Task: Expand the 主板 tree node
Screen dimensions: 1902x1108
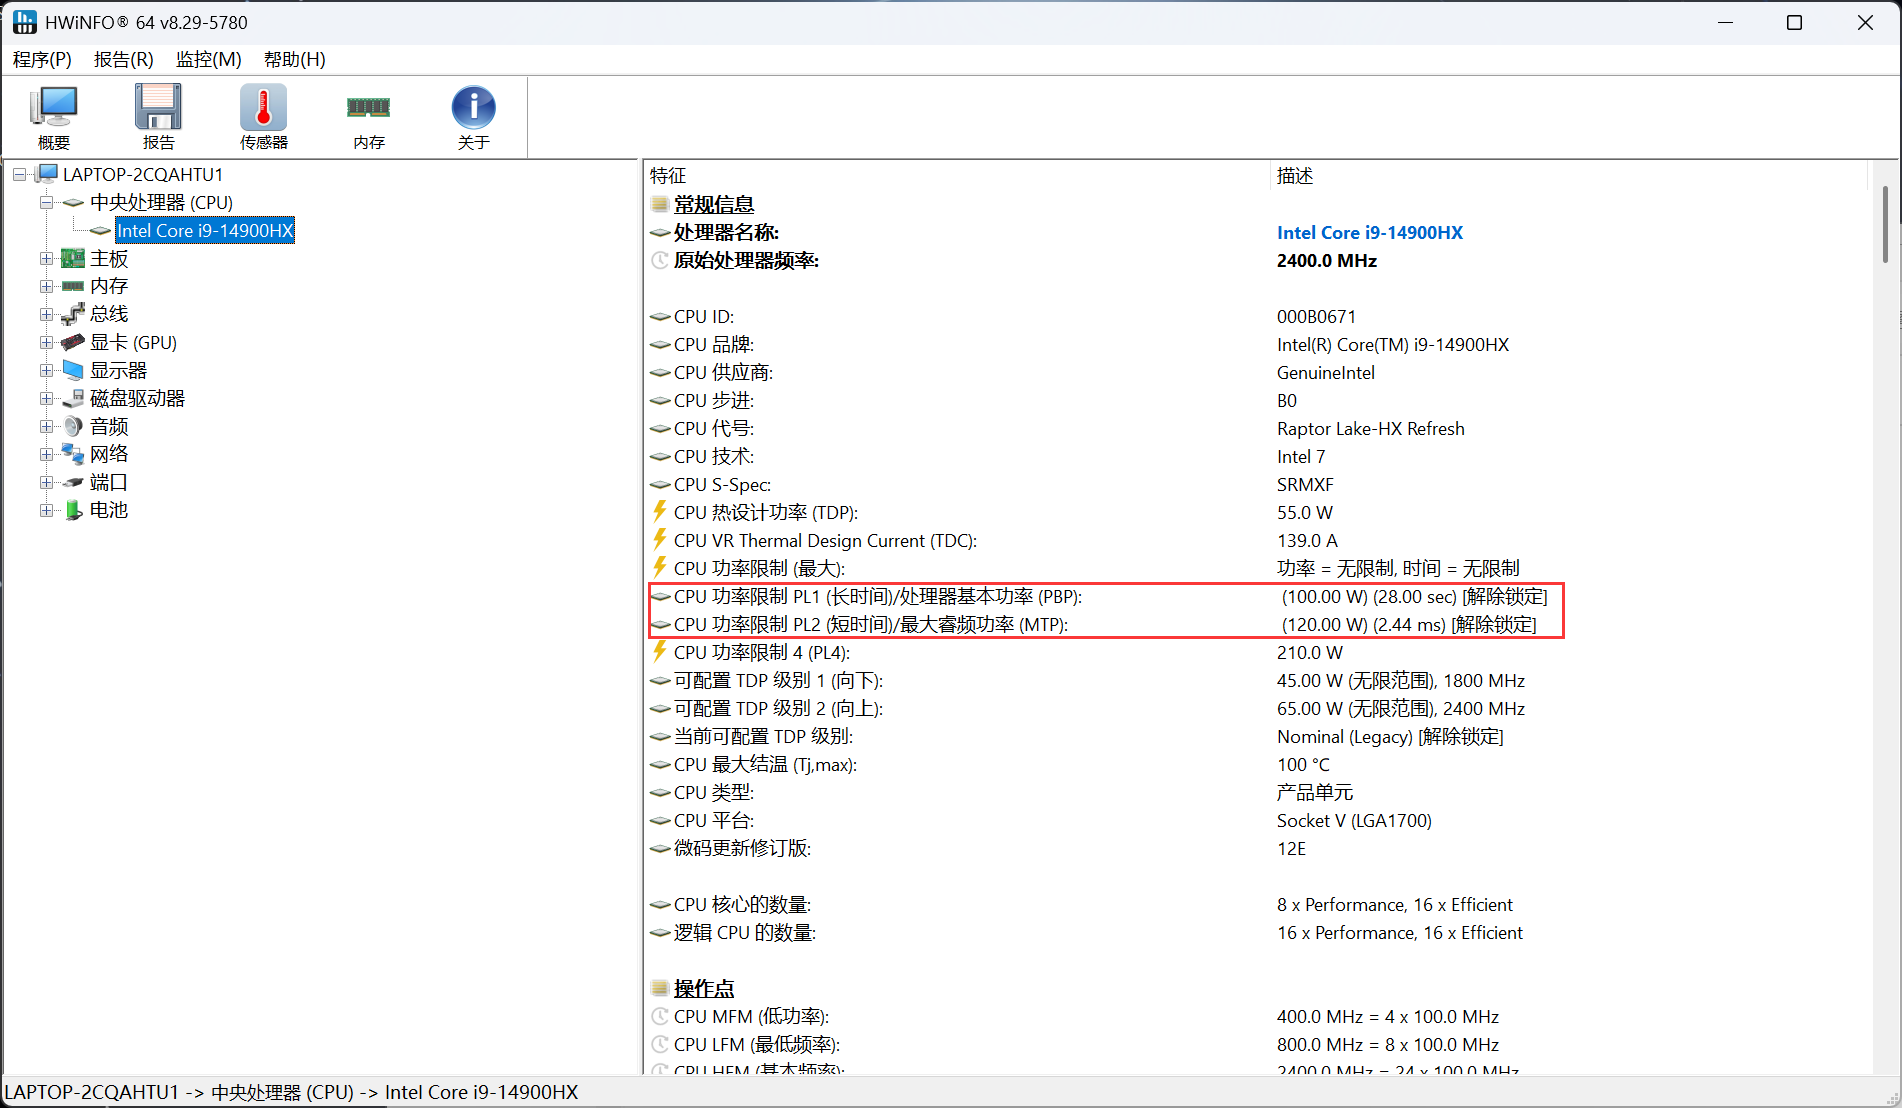Action: point(46,259)
